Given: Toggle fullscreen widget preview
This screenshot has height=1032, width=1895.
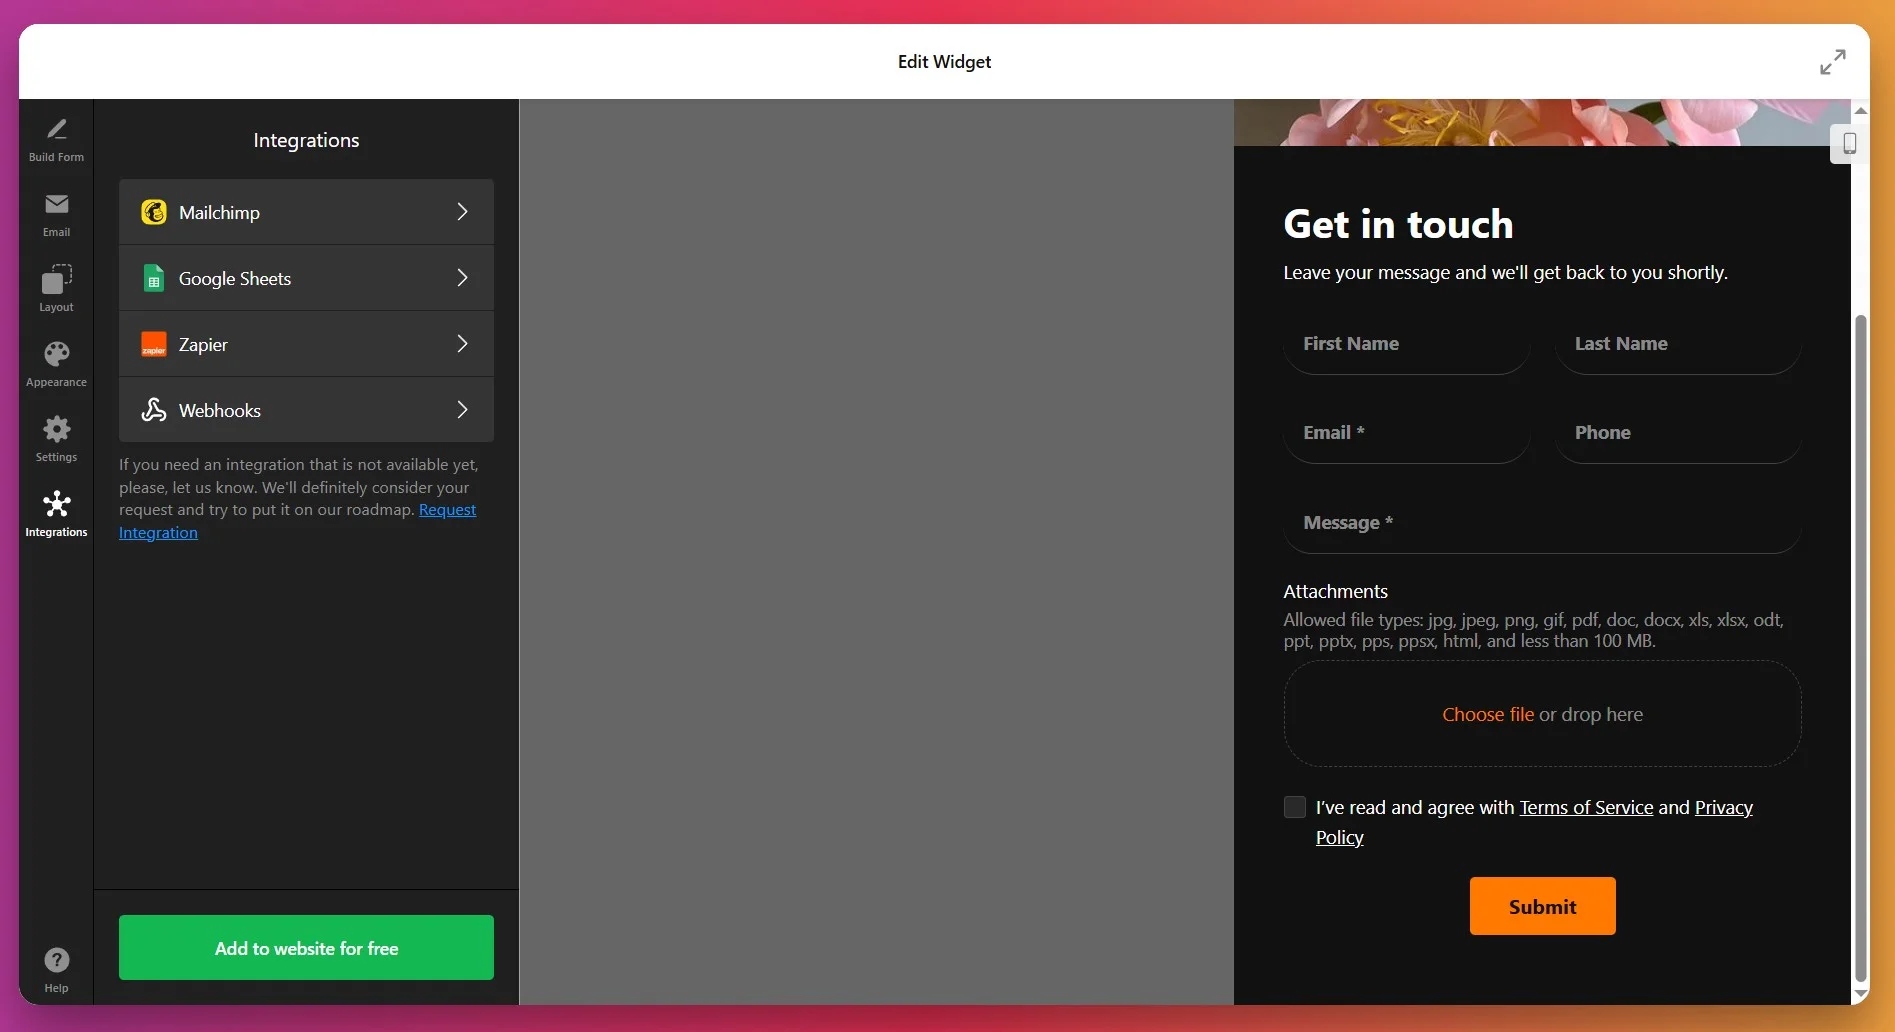Looking at the screenshot, I should (x=1832, y=61).
